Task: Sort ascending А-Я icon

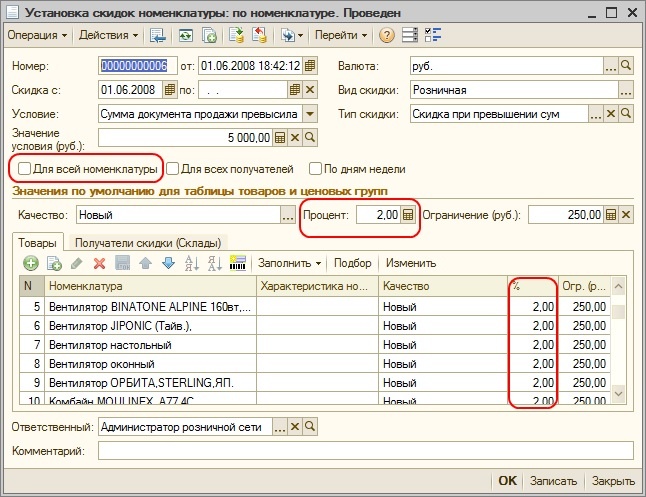Action: pyautogui.click(x=192, y=263)
